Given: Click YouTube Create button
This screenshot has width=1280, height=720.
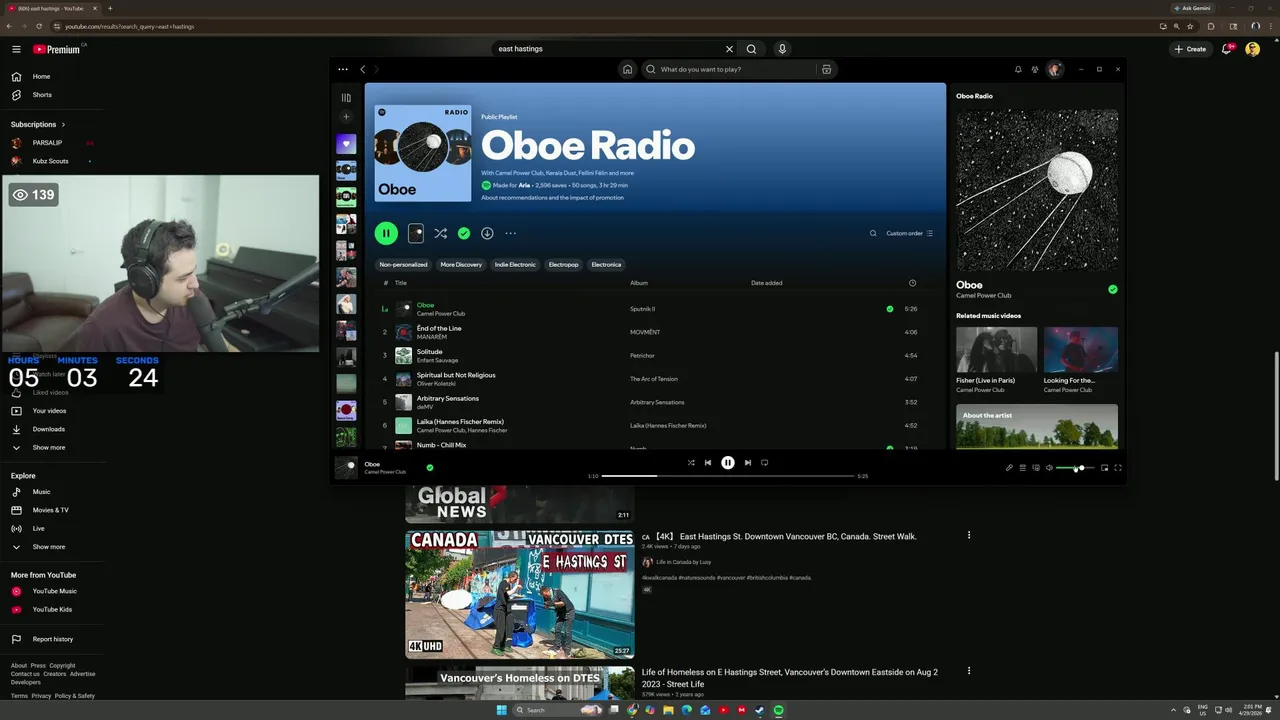Looking at the screenshot, I should coord(1191,49).
